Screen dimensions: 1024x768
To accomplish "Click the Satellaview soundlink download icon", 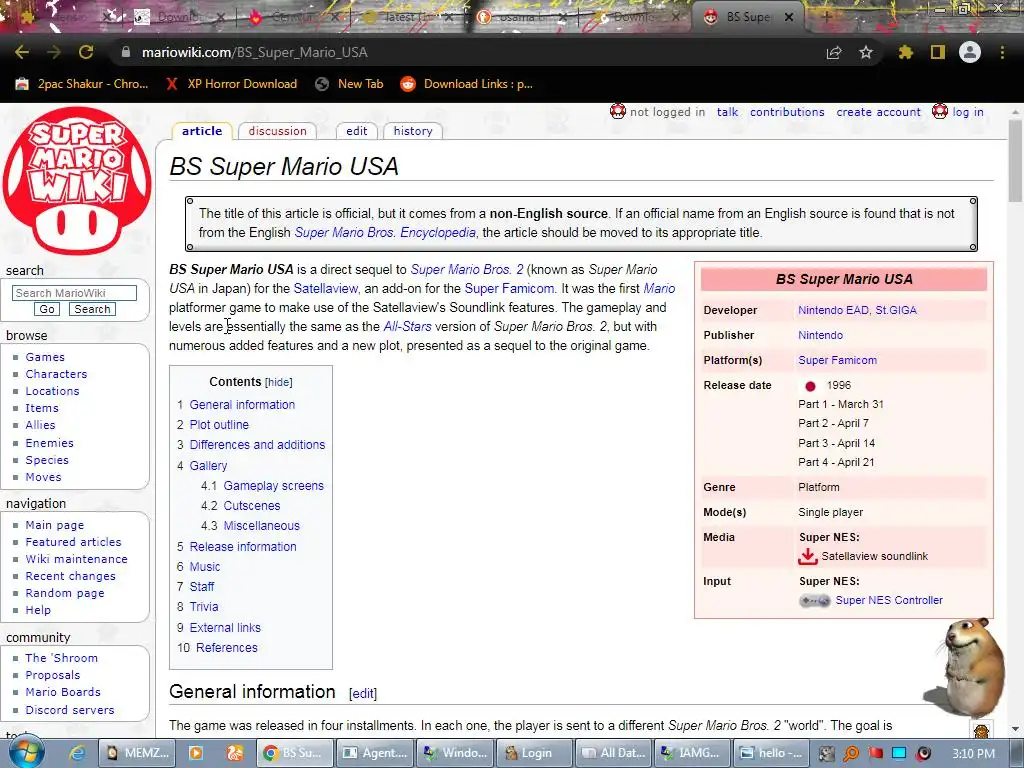I will tap(808, 556).
